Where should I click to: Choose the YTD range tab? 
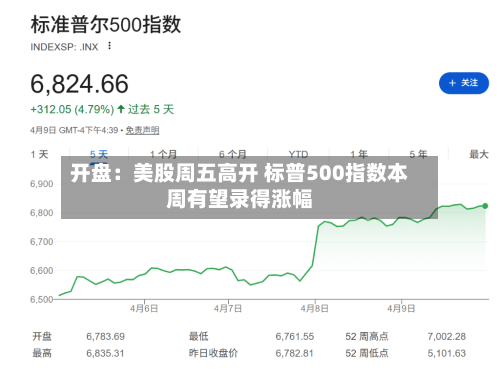(298, 154)
